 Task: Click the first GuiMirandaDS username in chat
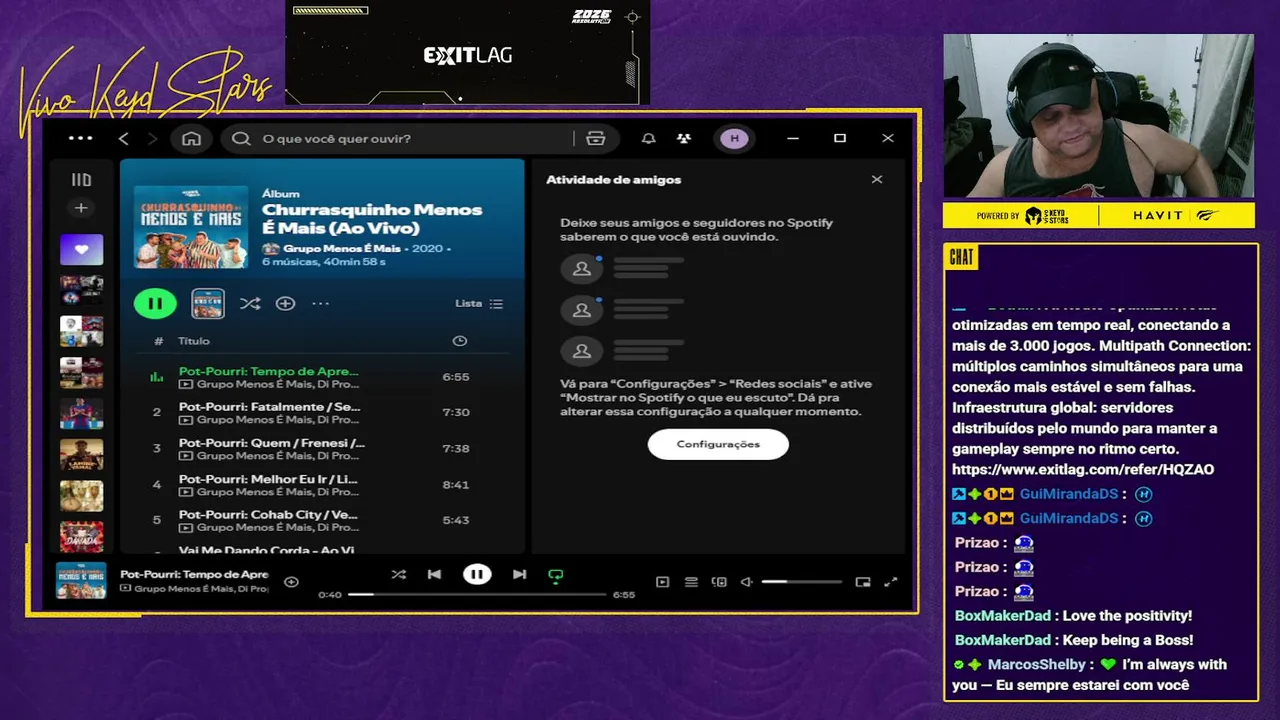click(x=1068, y=494)
